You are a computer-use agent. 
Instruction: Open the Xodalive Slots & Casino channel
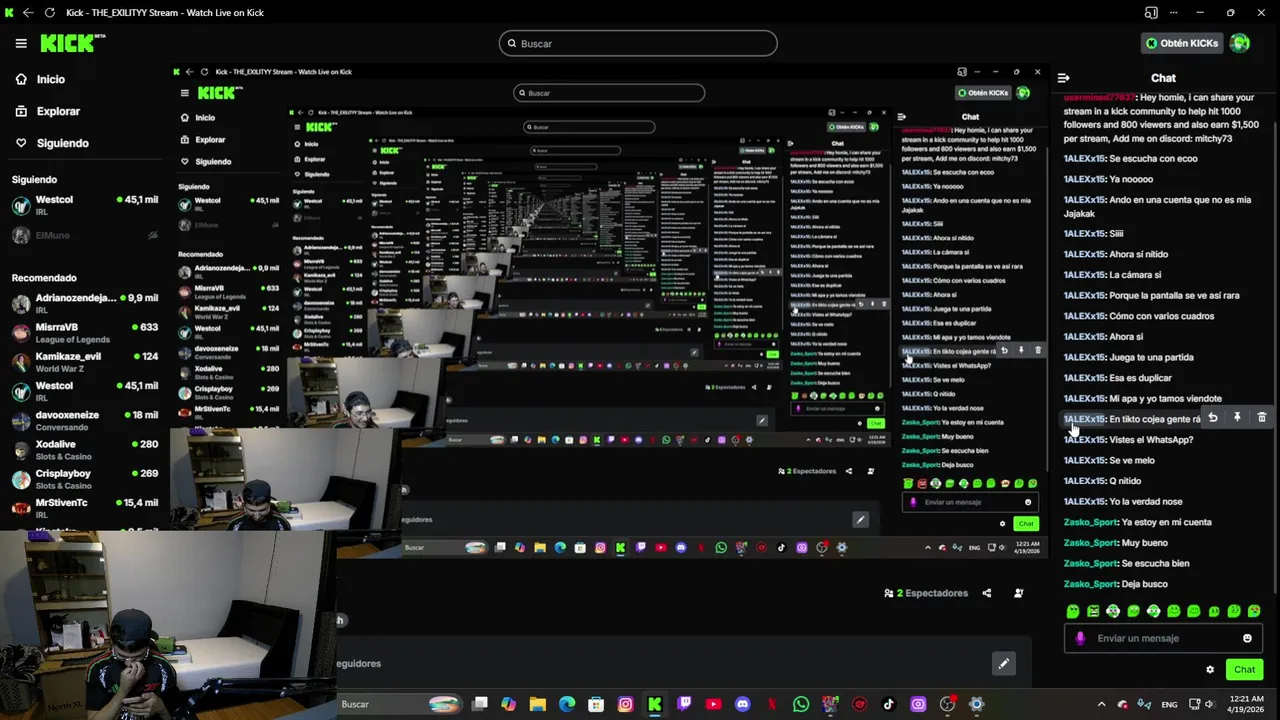point(85,449)
